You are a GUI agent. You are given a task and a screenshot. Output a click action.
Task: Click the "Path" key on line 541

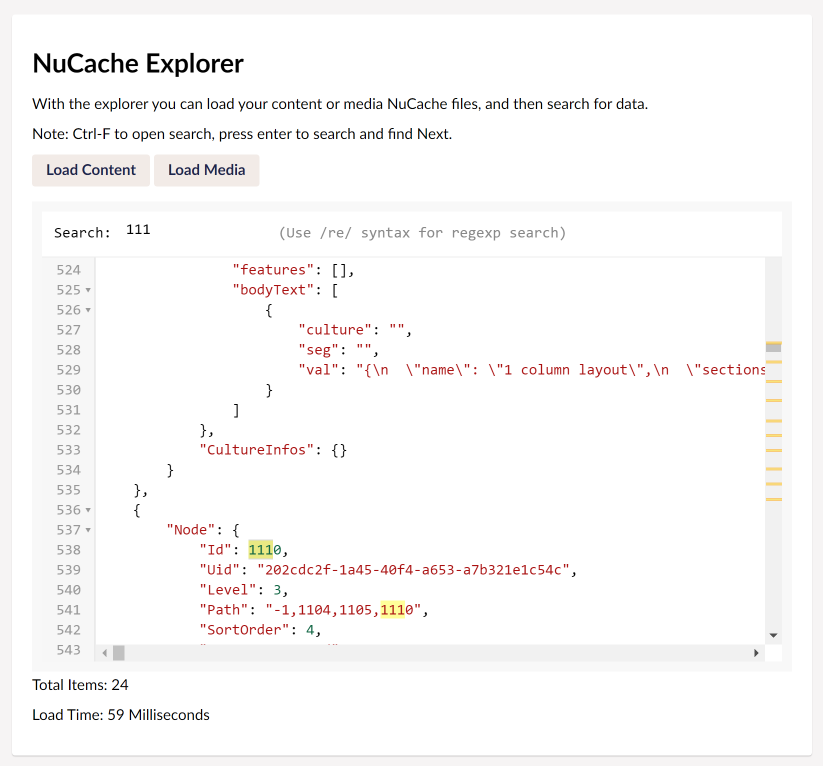click(224, 610)
